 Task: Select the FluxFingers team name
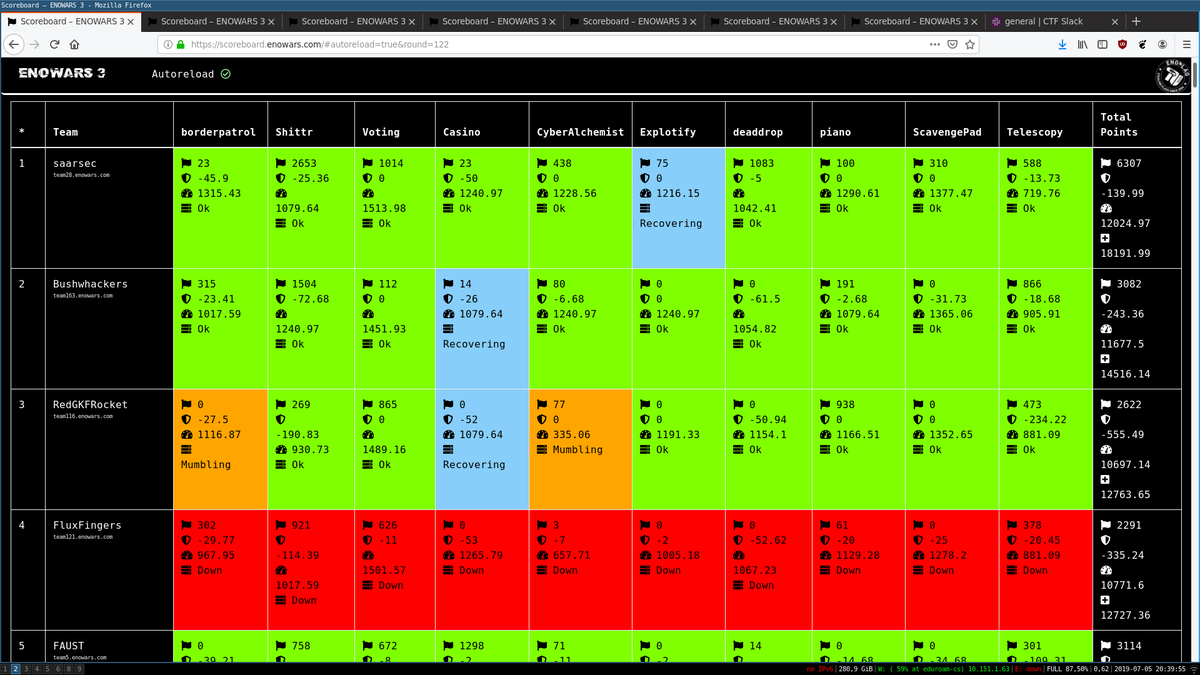(87, 525)
